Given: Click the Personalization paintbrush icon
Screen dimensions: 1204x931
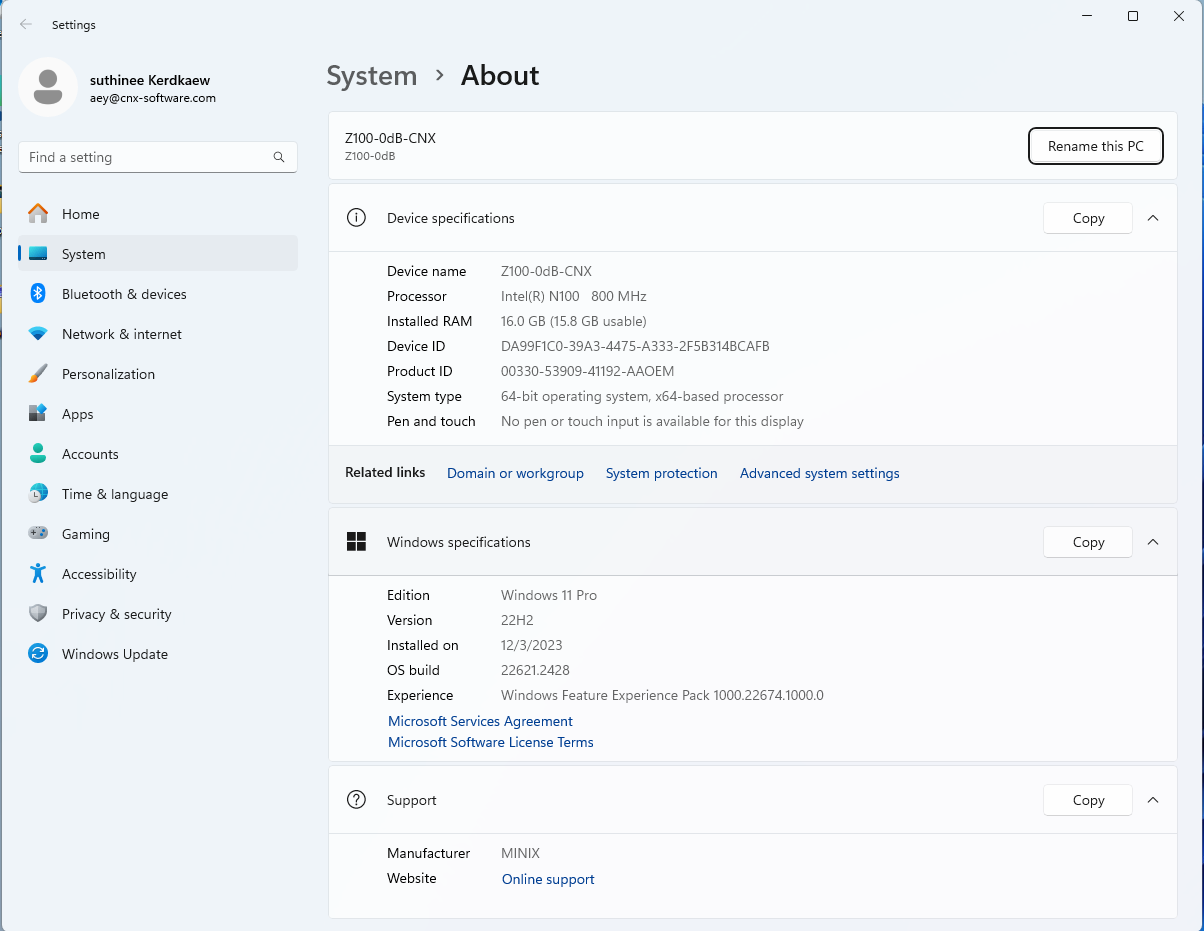Looking at the screenshot, I should point(38,374).
